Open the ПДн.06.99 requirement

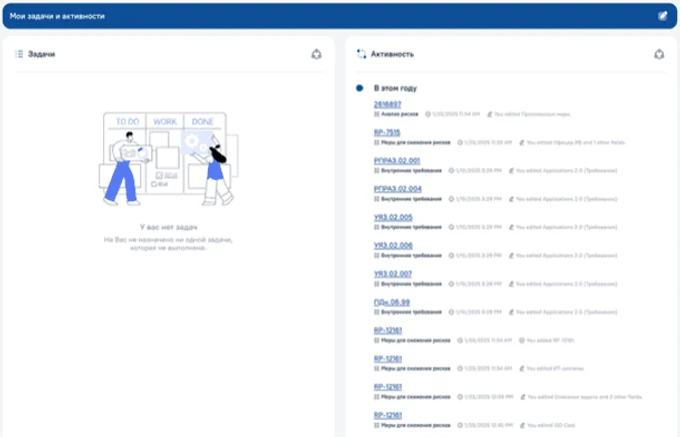[391, 302]
